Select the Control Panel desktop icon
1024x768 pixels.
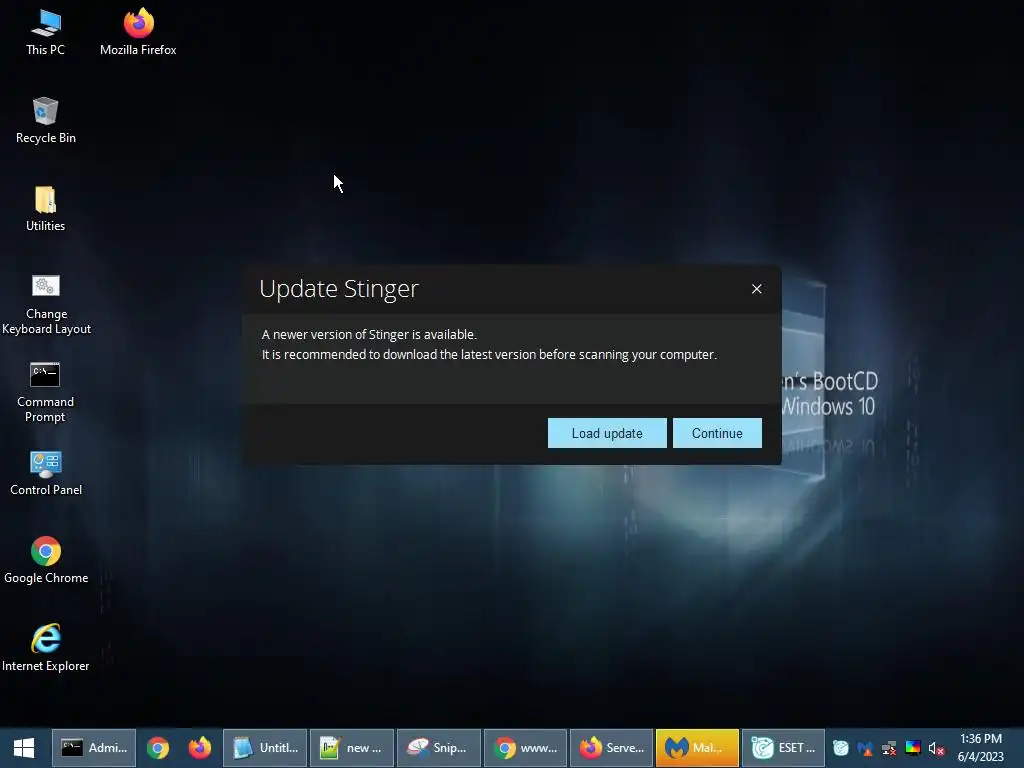(x=46, y=473)
